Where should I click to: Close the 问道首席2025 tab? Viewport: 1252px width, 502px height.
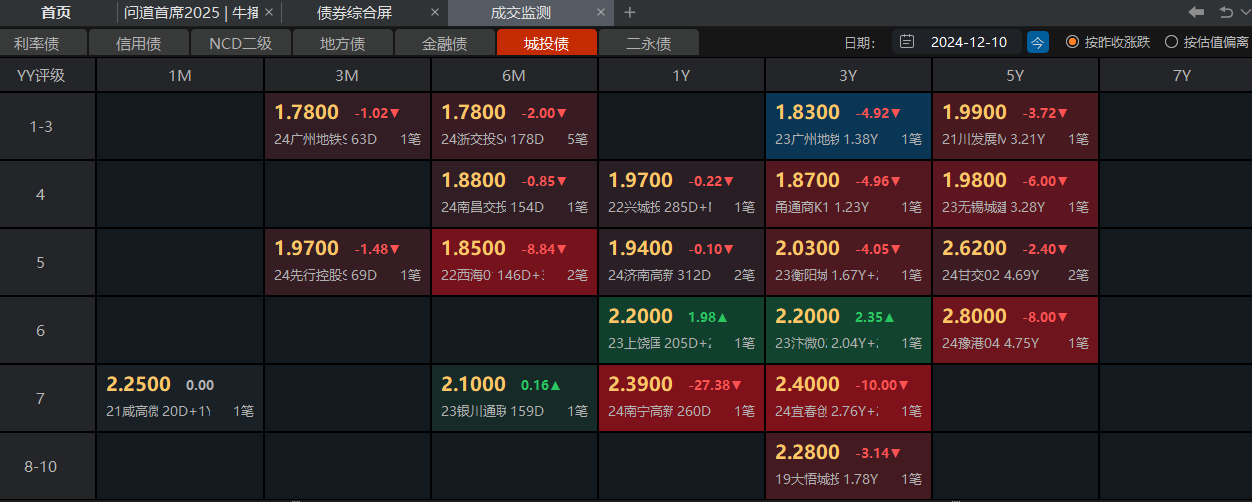coord(268,13)
